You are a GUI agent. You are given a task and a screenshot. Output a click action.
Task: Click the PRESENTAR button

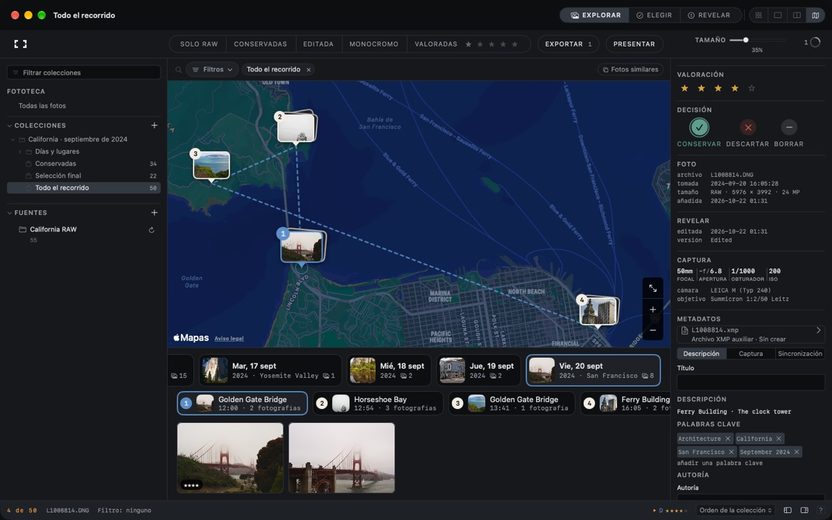pyautogui.click(x=634, y=44)
